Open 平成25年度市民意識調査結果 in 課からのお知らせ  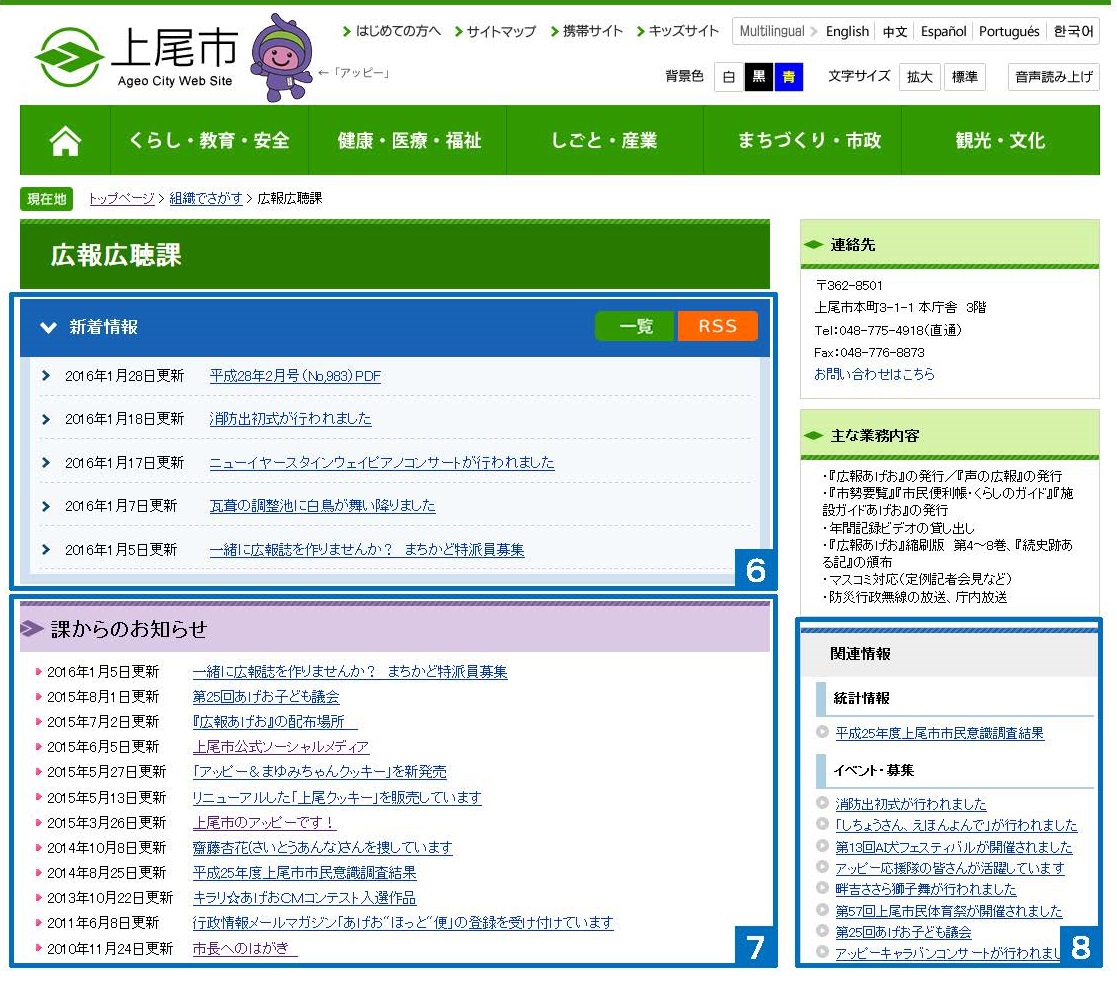[x=304, y=872]
